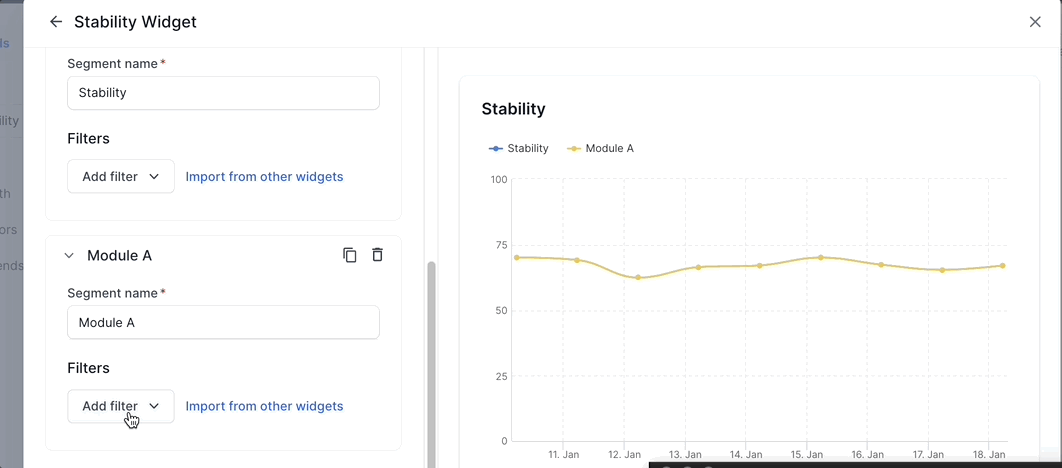Import filters from other widgets for Stability
Image resolution: width=1062 pixels, height=468 pixels.
pos(264,177)
